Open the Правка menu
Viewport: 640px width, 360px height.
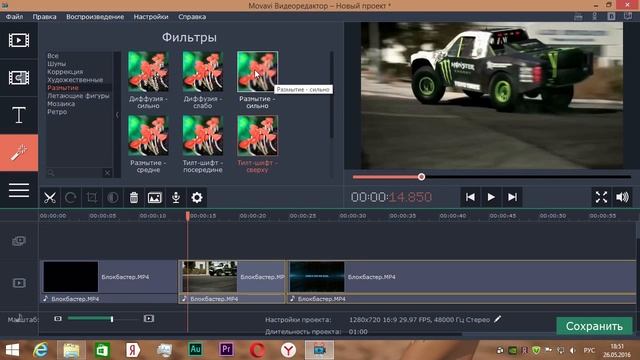coord(44,17)
